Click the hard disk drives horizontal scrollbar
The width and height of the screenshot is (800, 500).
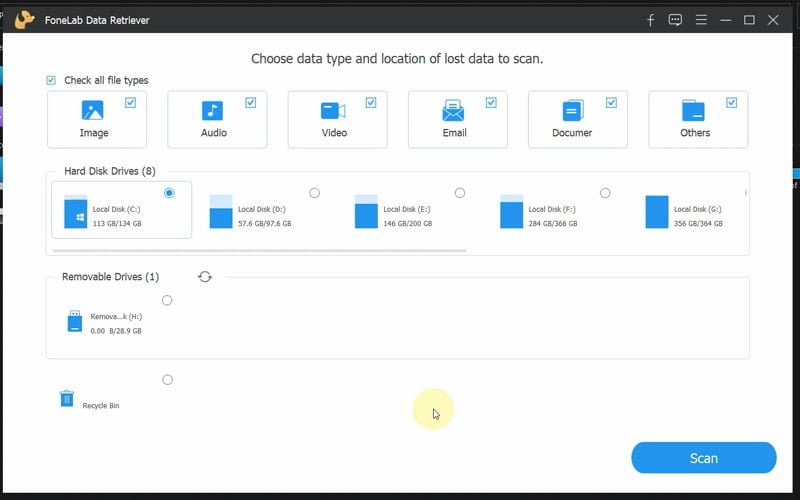pyautogui.click(x=259, y=251)
